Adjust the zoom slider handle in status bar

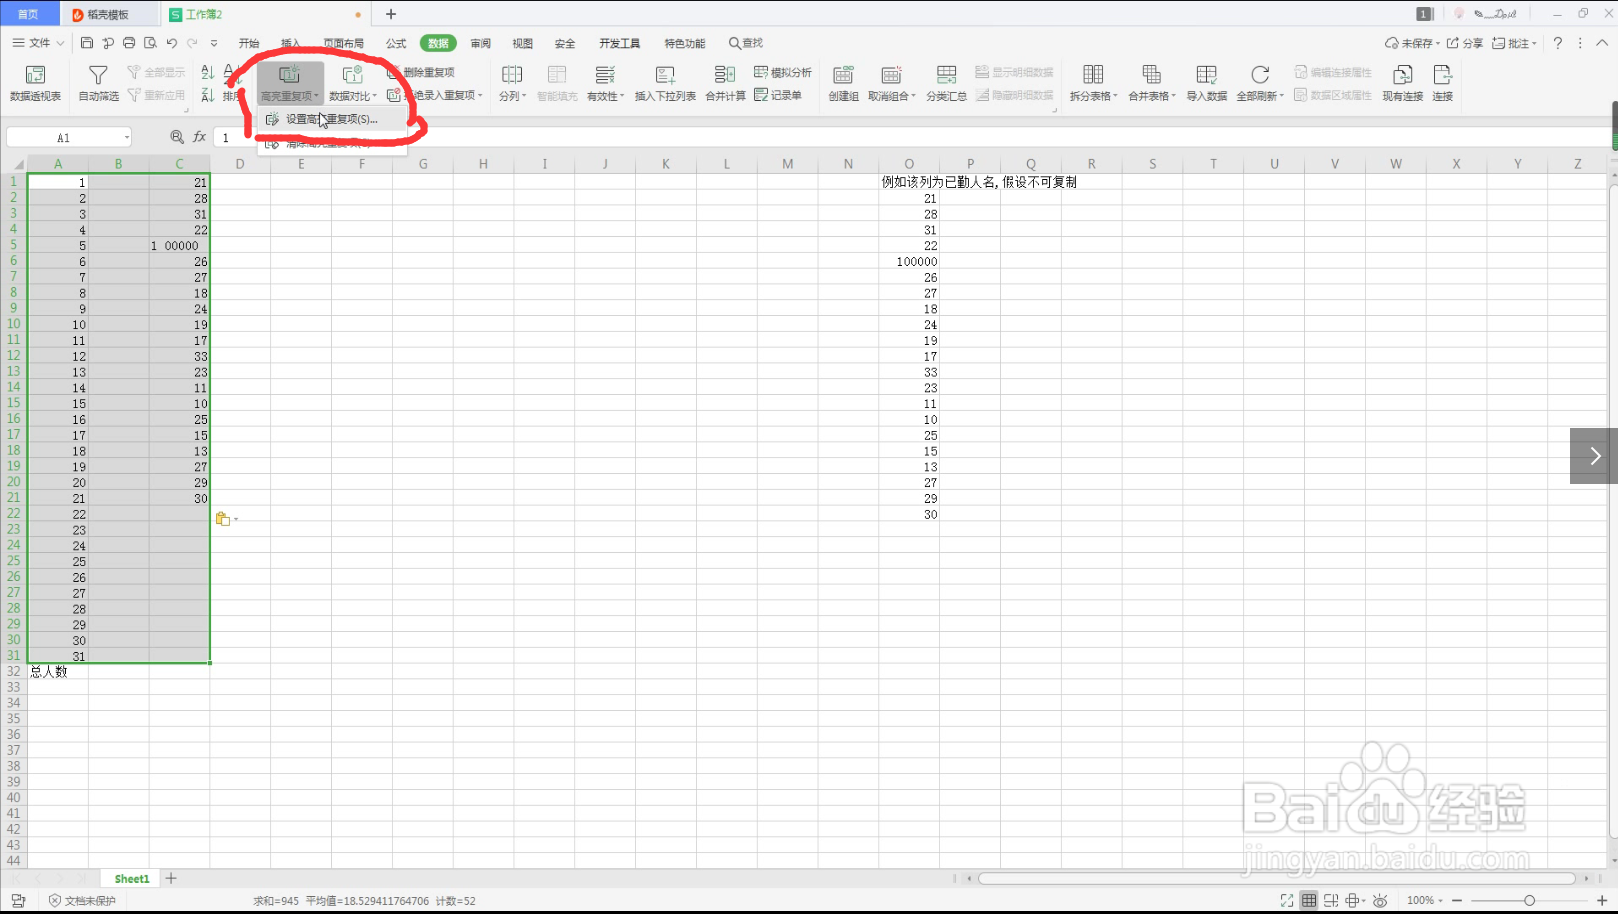pyautogui.click(x=1529, y=900)
